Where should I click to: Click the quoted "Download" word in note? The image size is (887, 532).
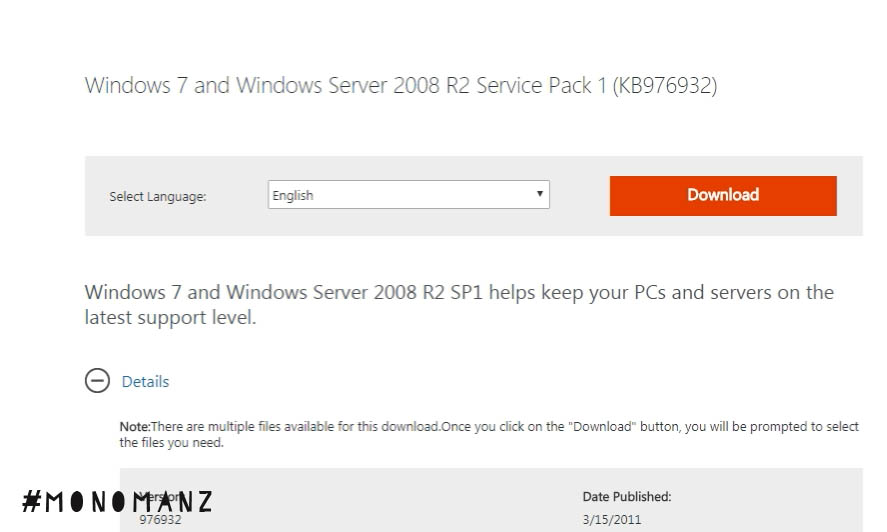[x=602, y=426]
